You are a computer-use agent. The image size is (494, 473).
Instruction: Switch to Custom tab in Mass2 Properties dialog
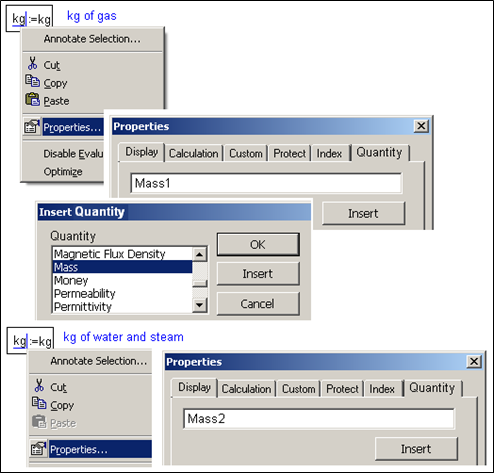[298, 389]
